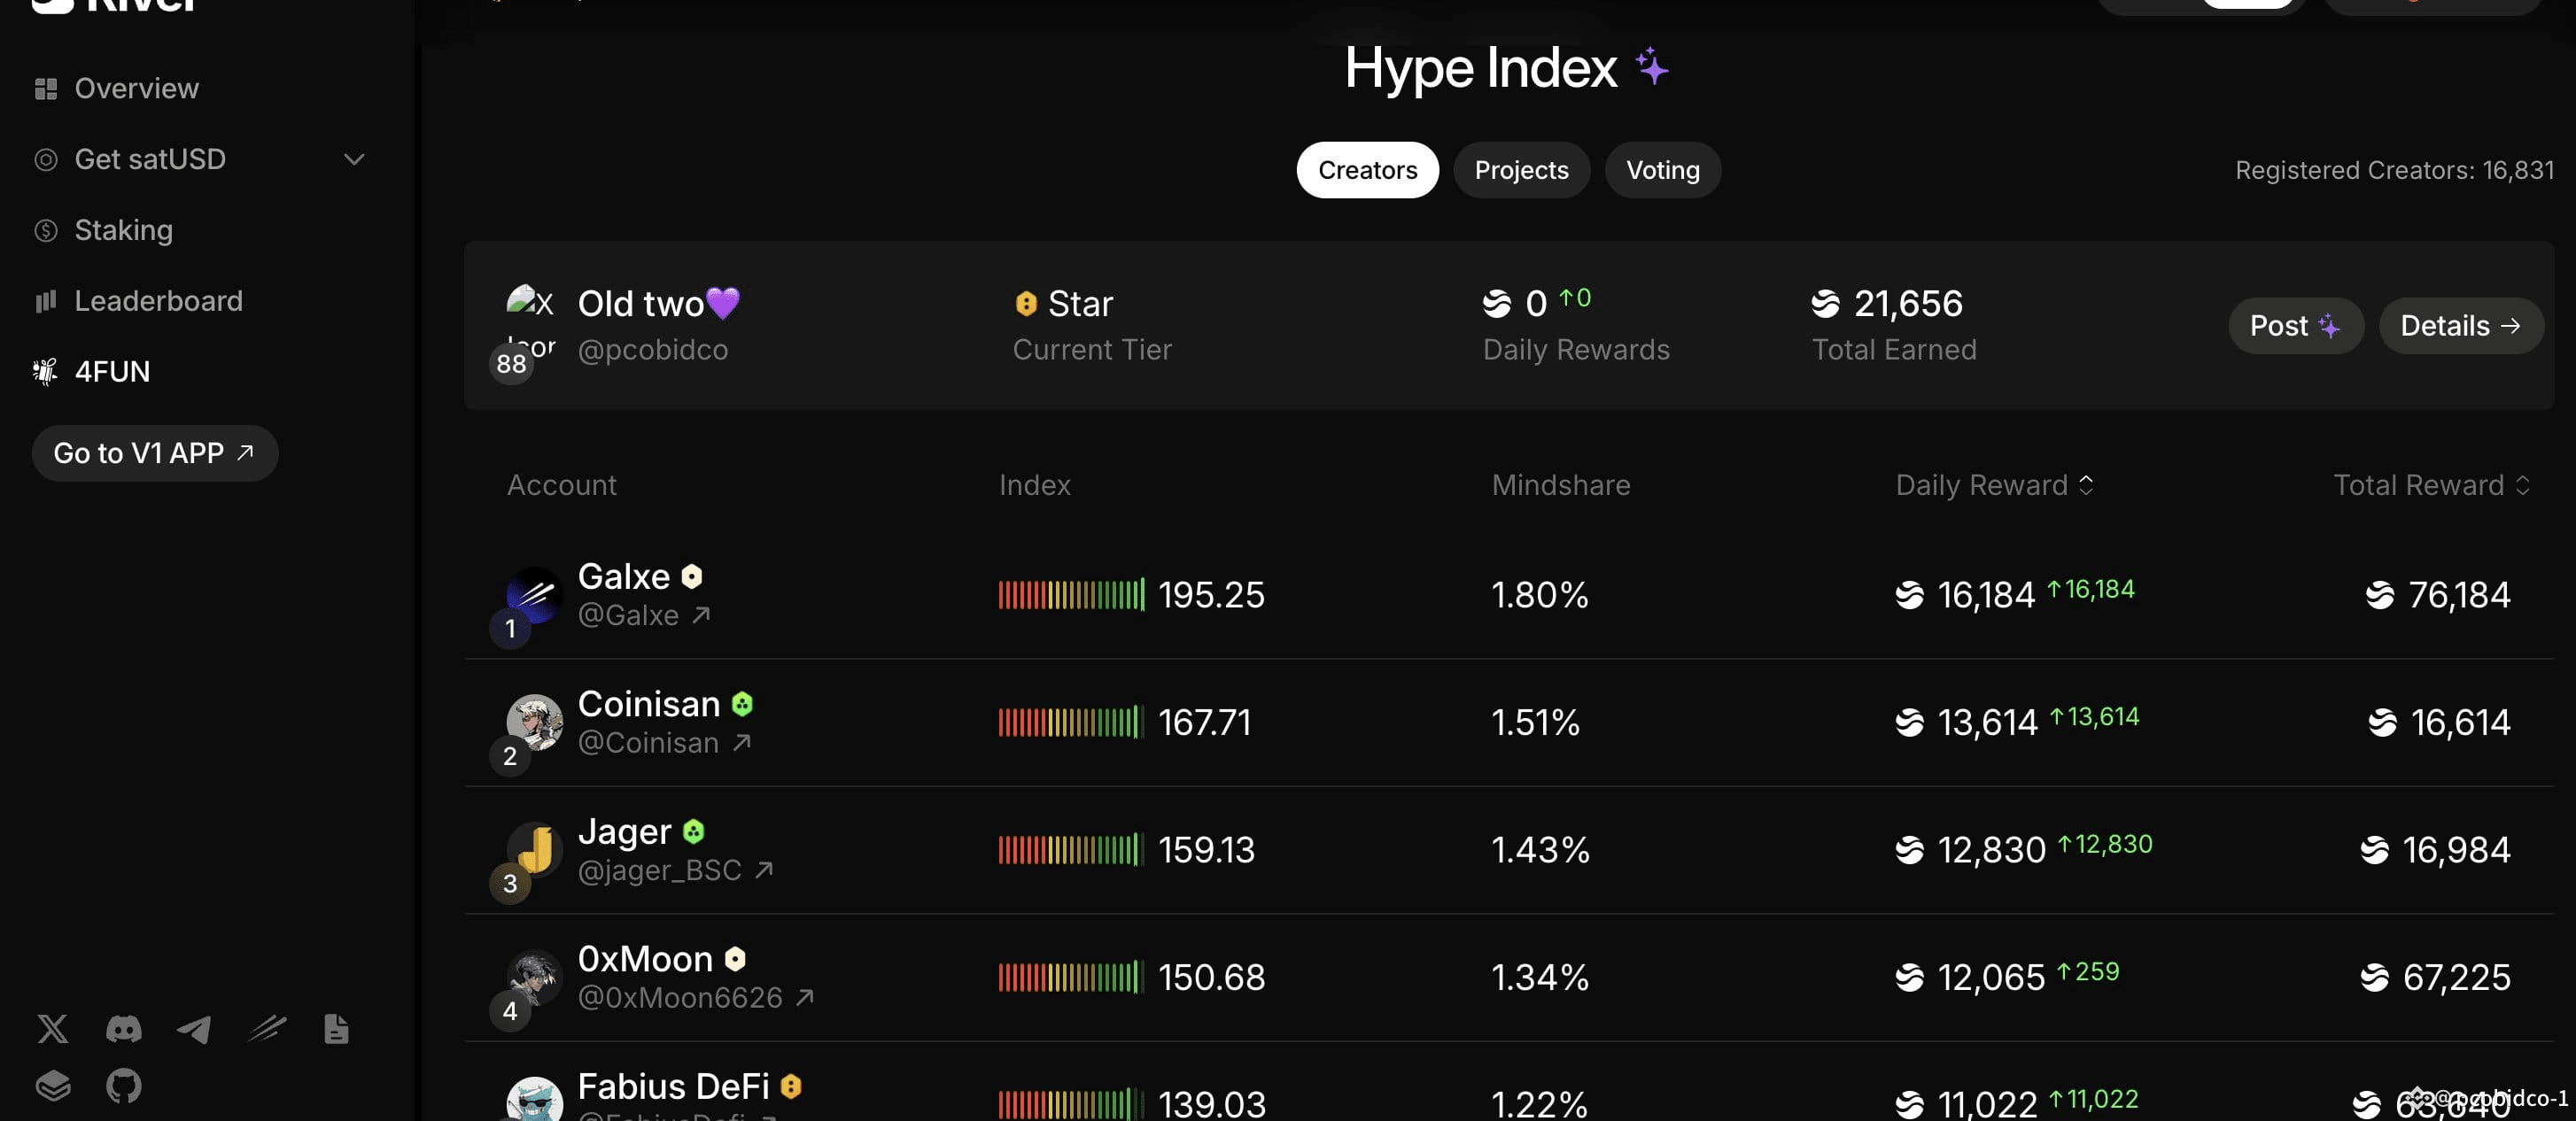This screenshot has width=2576, height=1121.
Task: Click 0xMoon's daily reward 12,065
Action: click(x=1992, y=977)
